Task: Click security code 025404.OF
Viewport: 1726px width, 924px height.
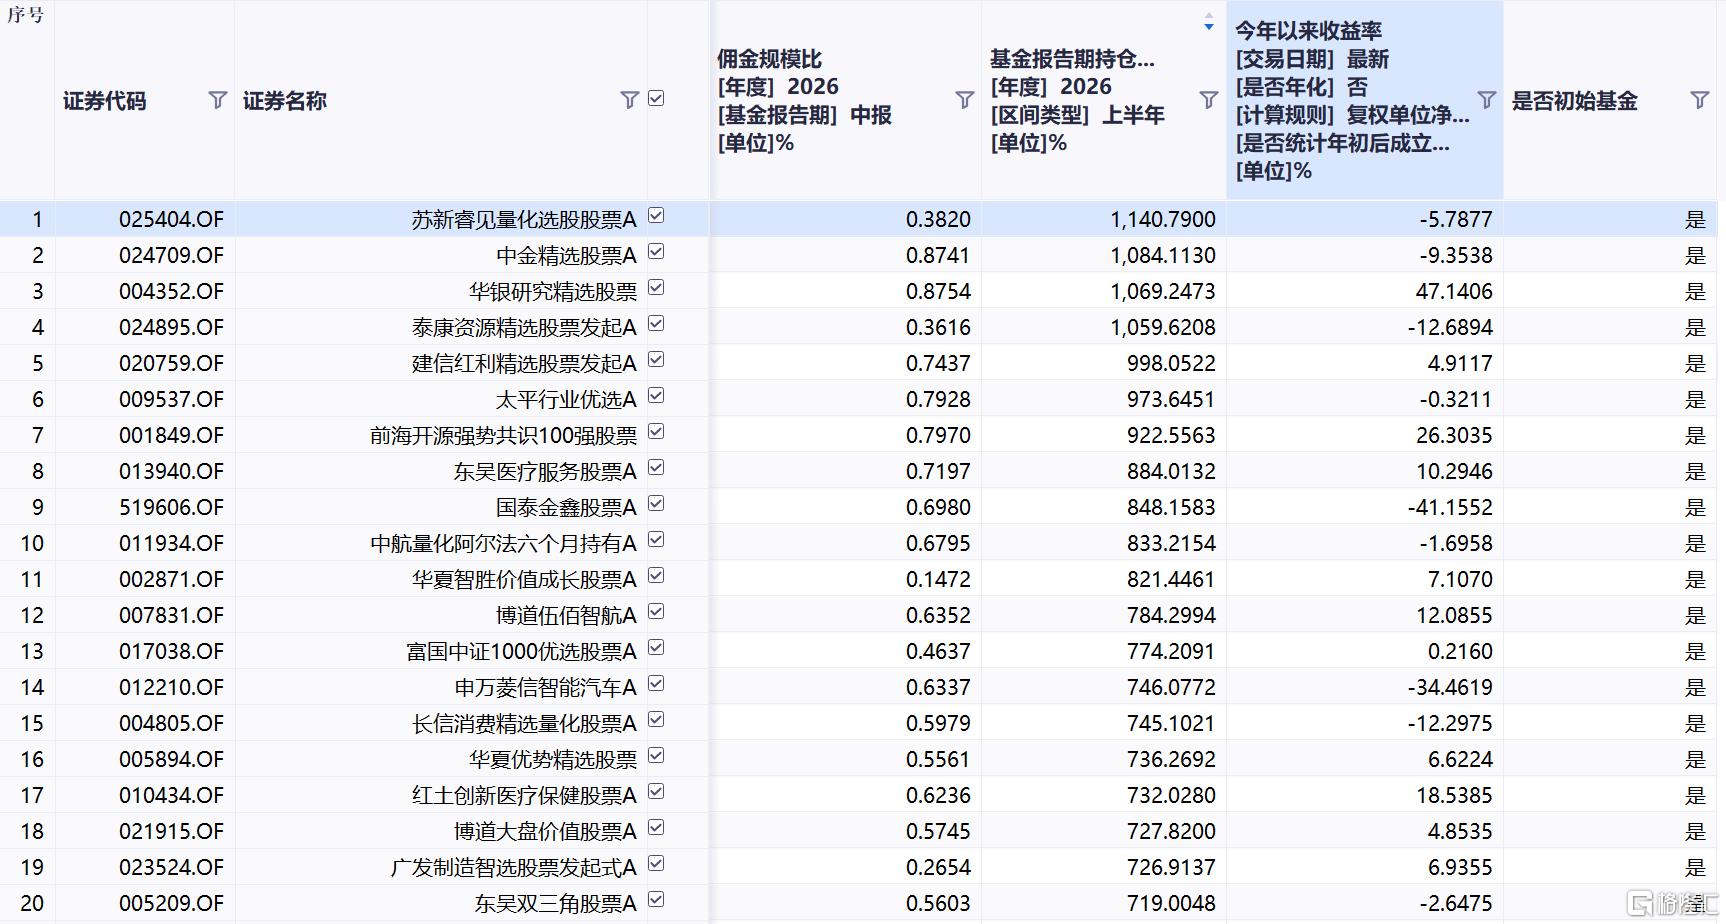Action: click(171, 219)
